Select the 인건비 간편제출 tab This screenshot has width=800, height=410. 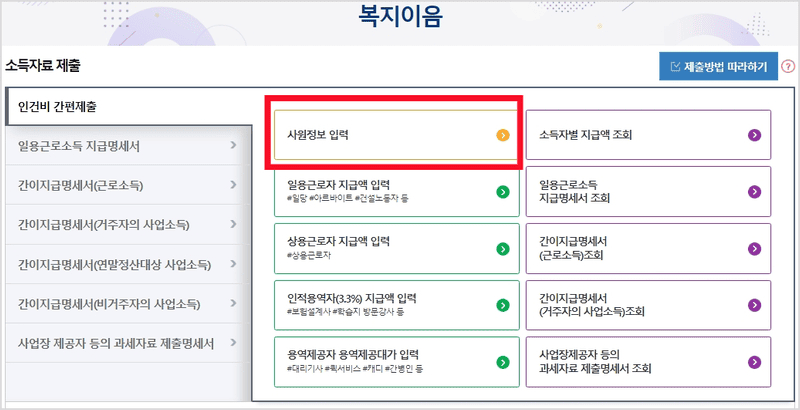tap(129, 107)
